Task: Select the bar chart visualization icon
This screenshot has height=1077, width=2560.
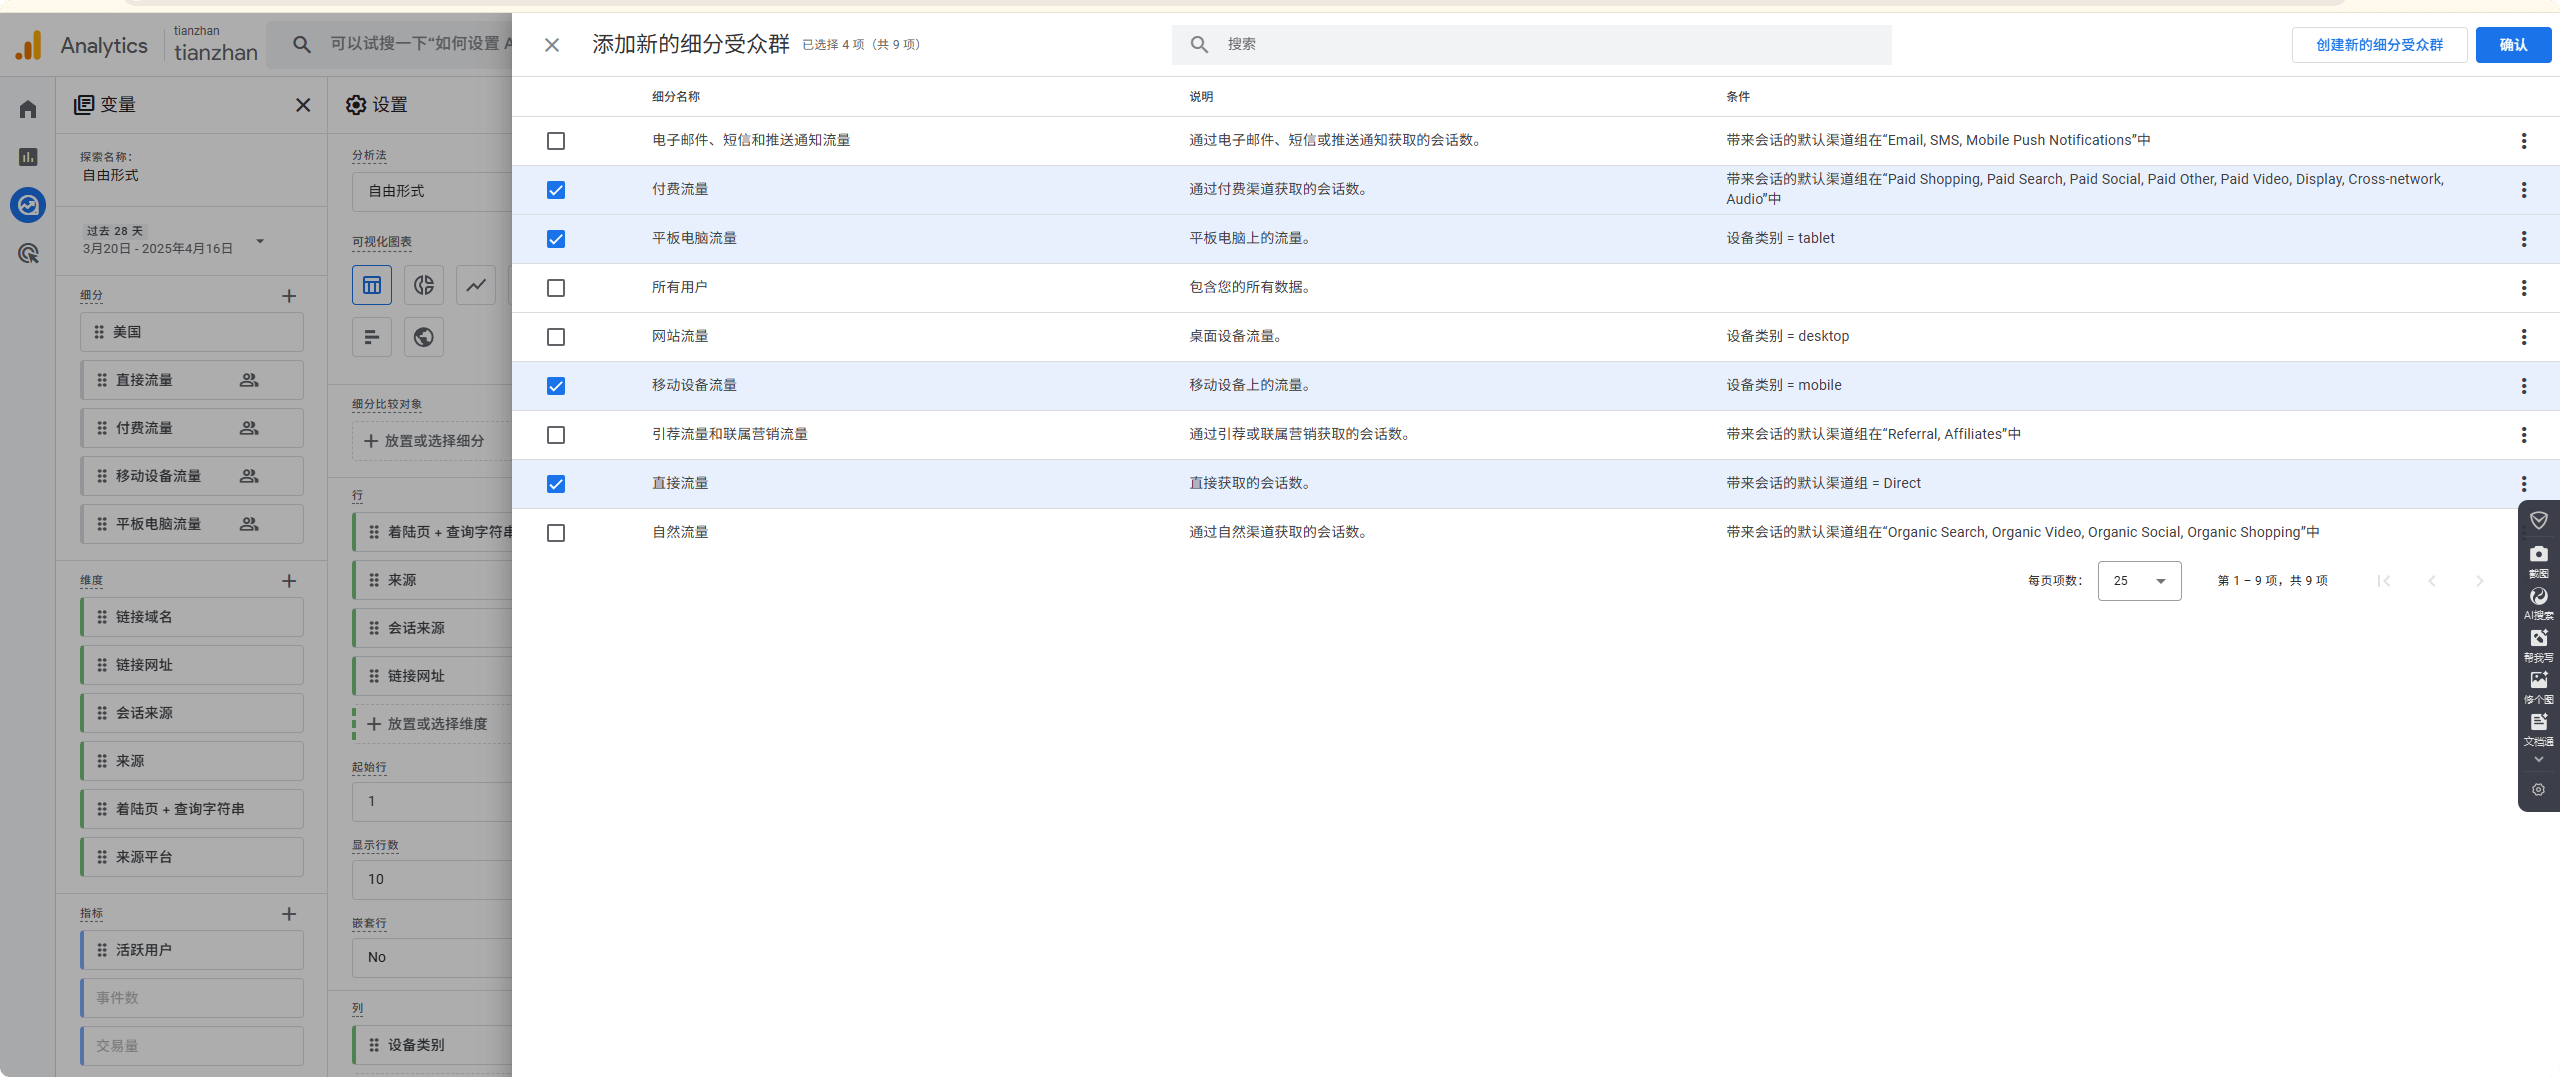Action: pyautogui.click(x=372, y=337)
